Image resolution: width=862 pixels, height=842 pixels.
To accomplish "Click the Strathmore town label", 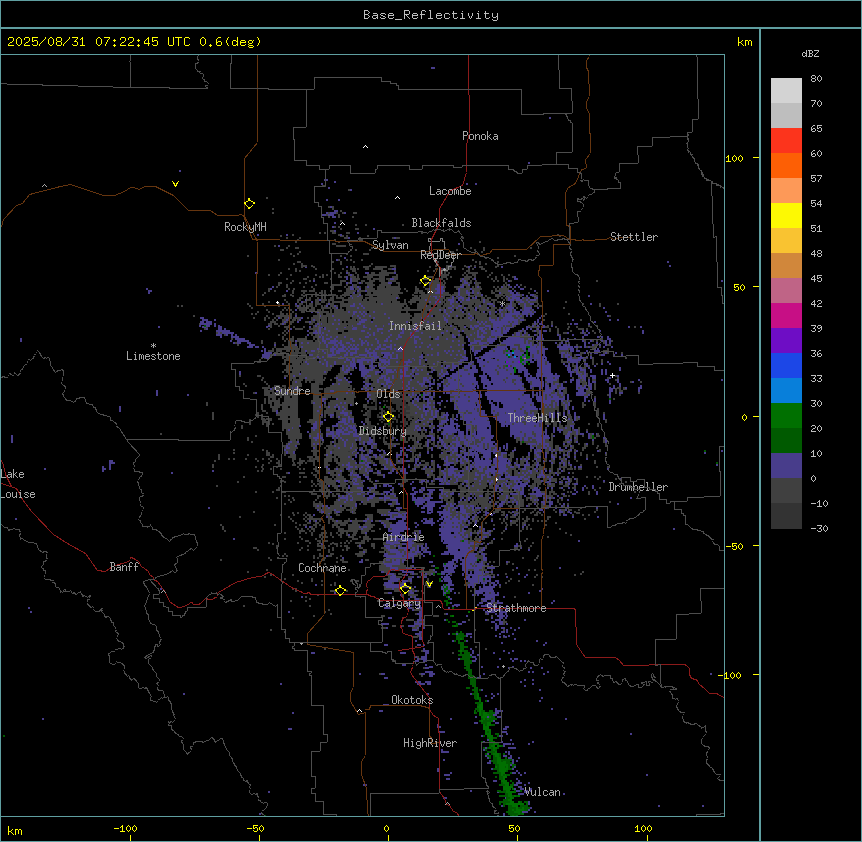I will [516, 608].
